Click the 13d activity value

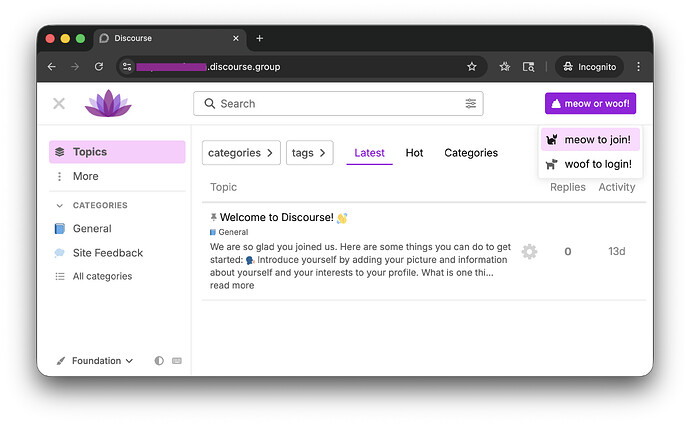617,251
